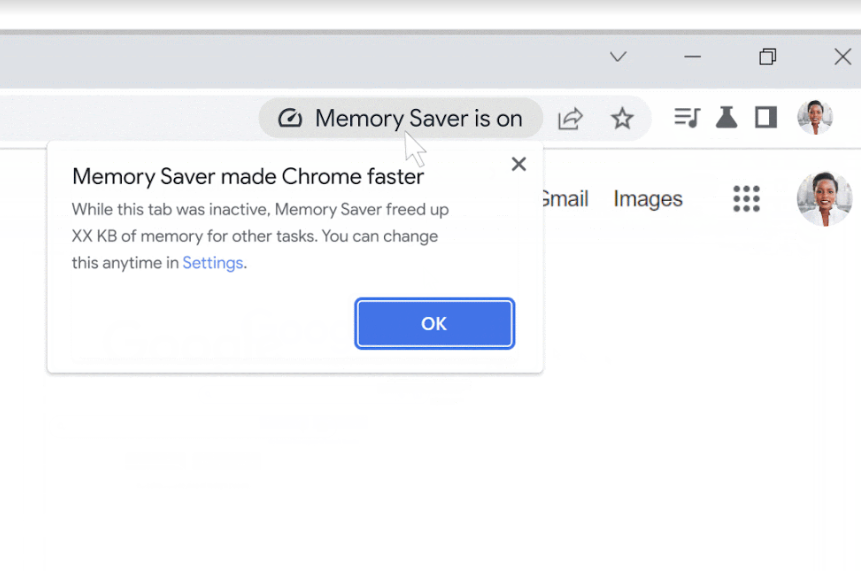Bookmark this tab with the star icon
The image size is (861, 571).
point(622,118)
